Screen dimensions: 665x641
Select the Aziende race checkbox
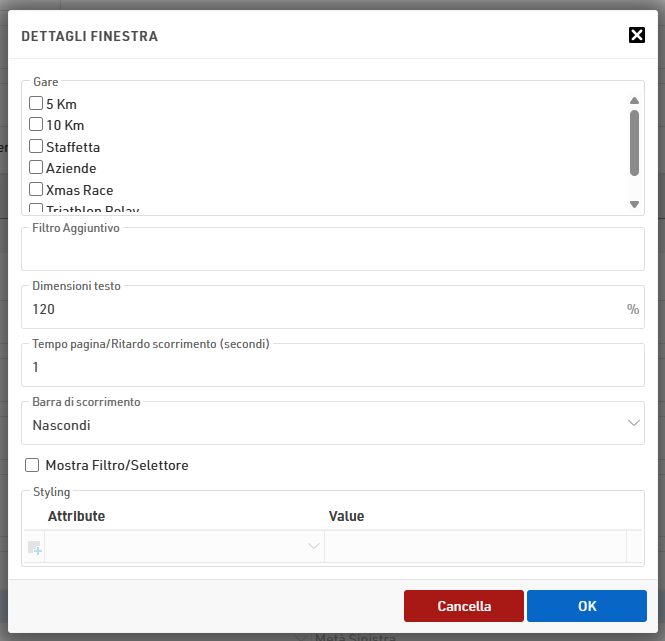tap(36, 168)
